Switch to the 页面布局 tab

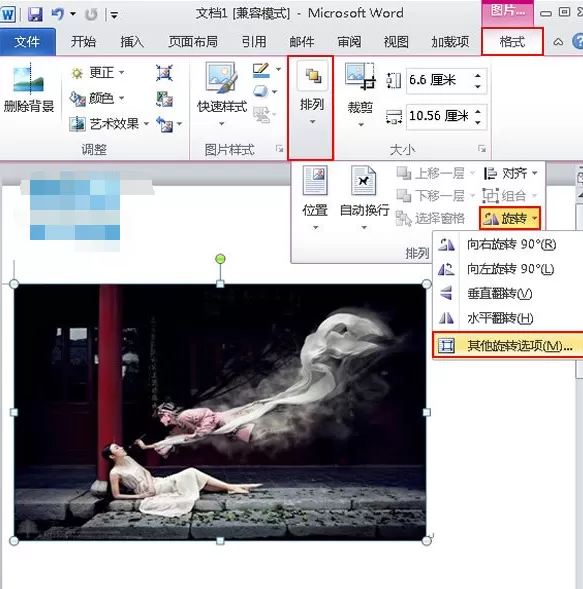click(x=193, y=42)
